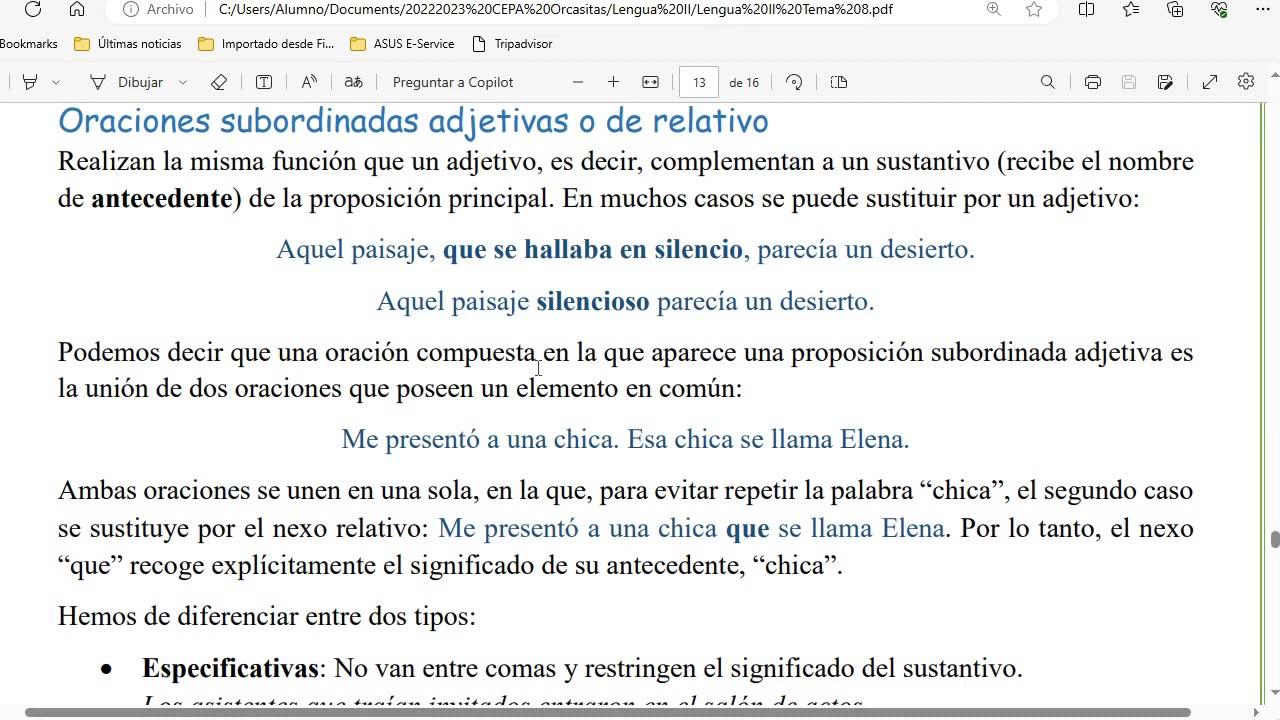Click the page number field
1280x720 pixels.
click(x=699, y=82)
